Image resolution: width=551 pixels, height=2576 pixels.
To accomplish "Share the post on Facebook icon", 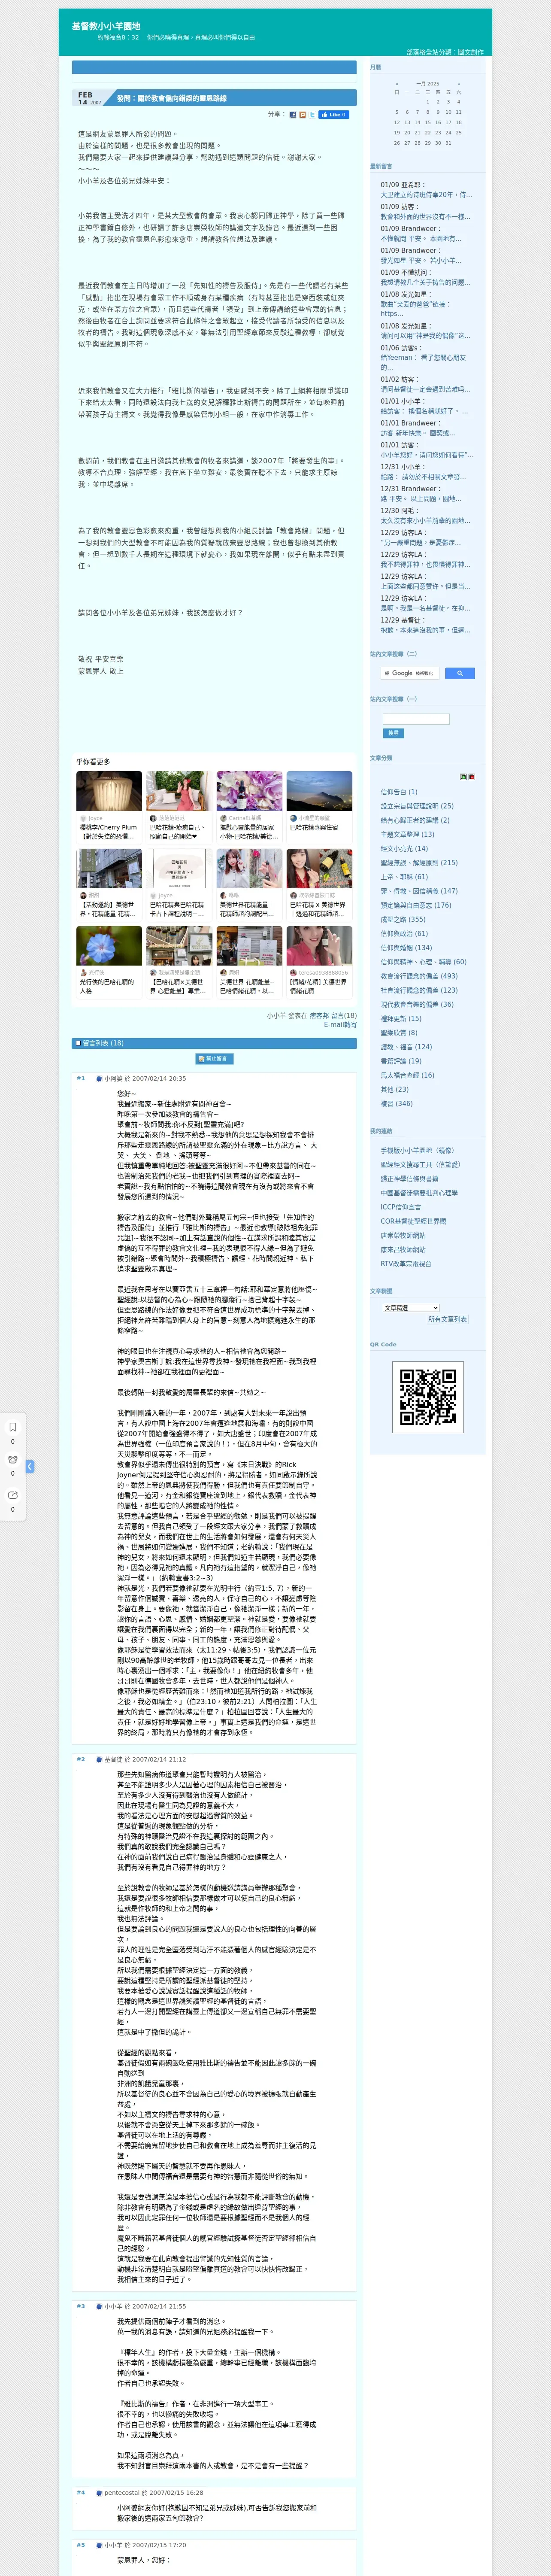I will tap(293, 114).
